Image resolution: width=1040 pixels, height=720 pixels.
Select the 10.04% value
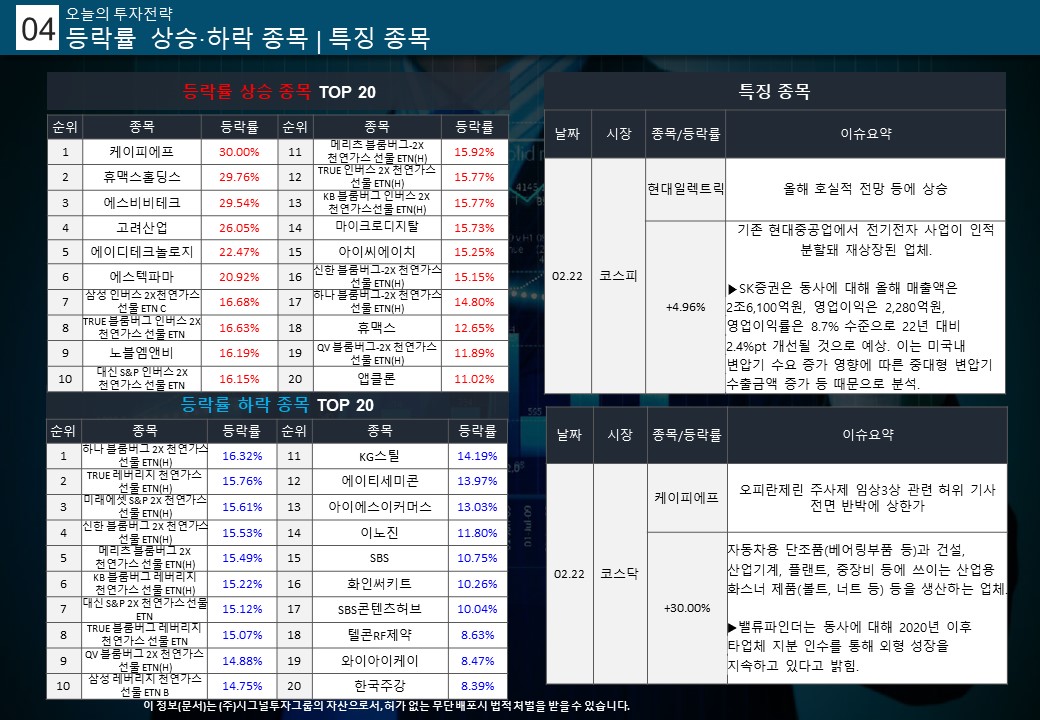(x=477, y=609)
